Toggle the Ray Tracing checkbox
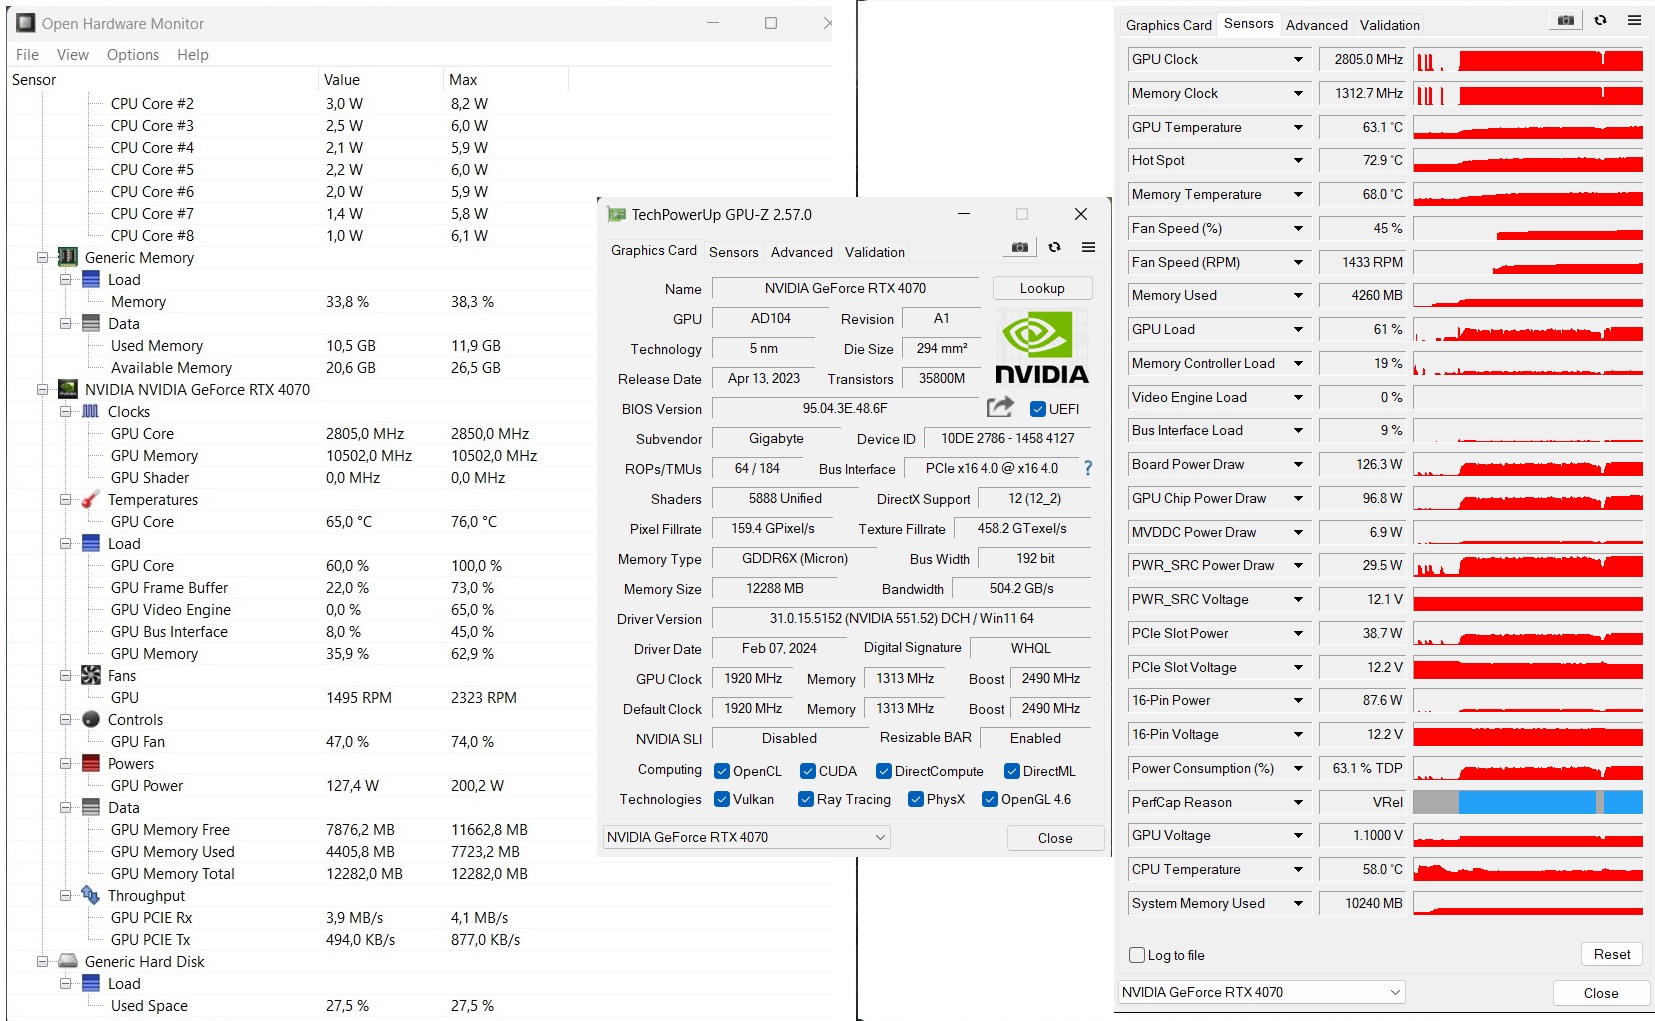This screenshot has width=1655, height=1021. point(806,799)
